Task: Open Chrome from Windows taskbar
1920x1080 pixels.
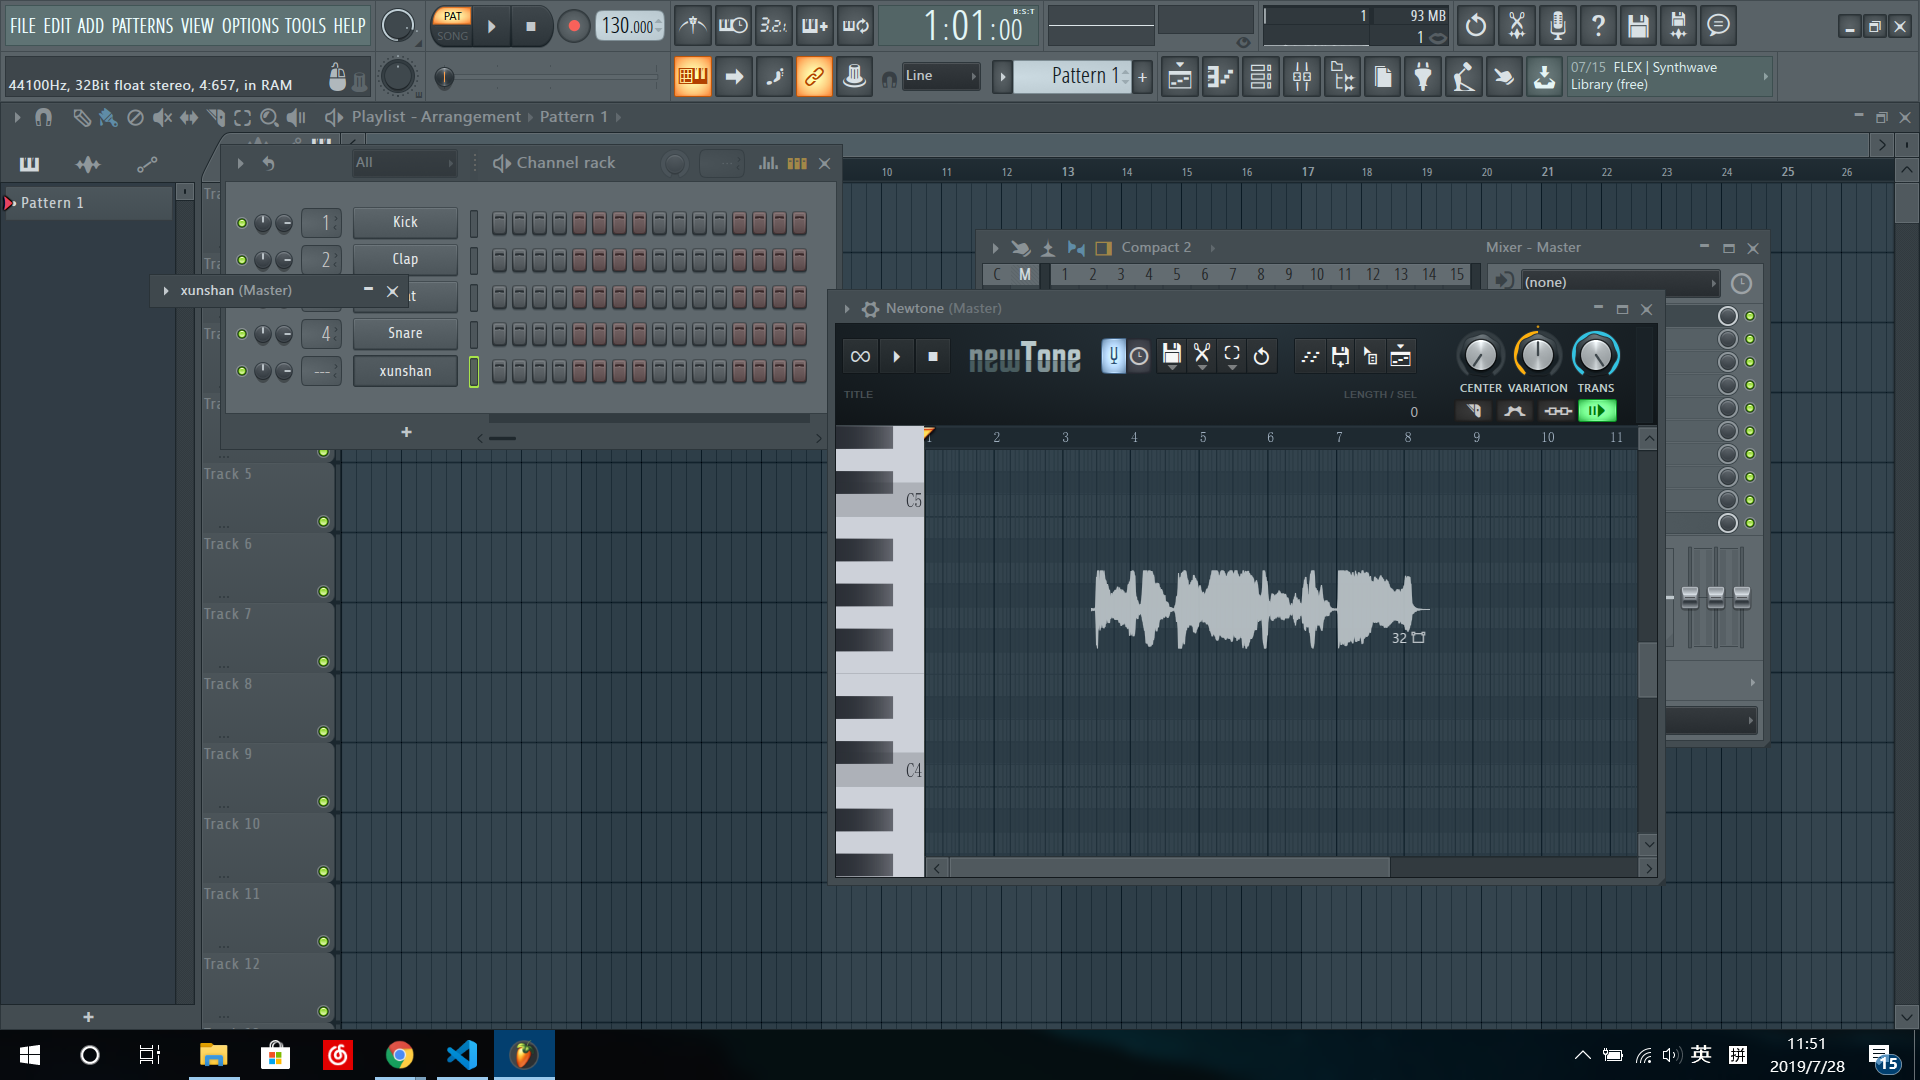Action: [400, 1055]
